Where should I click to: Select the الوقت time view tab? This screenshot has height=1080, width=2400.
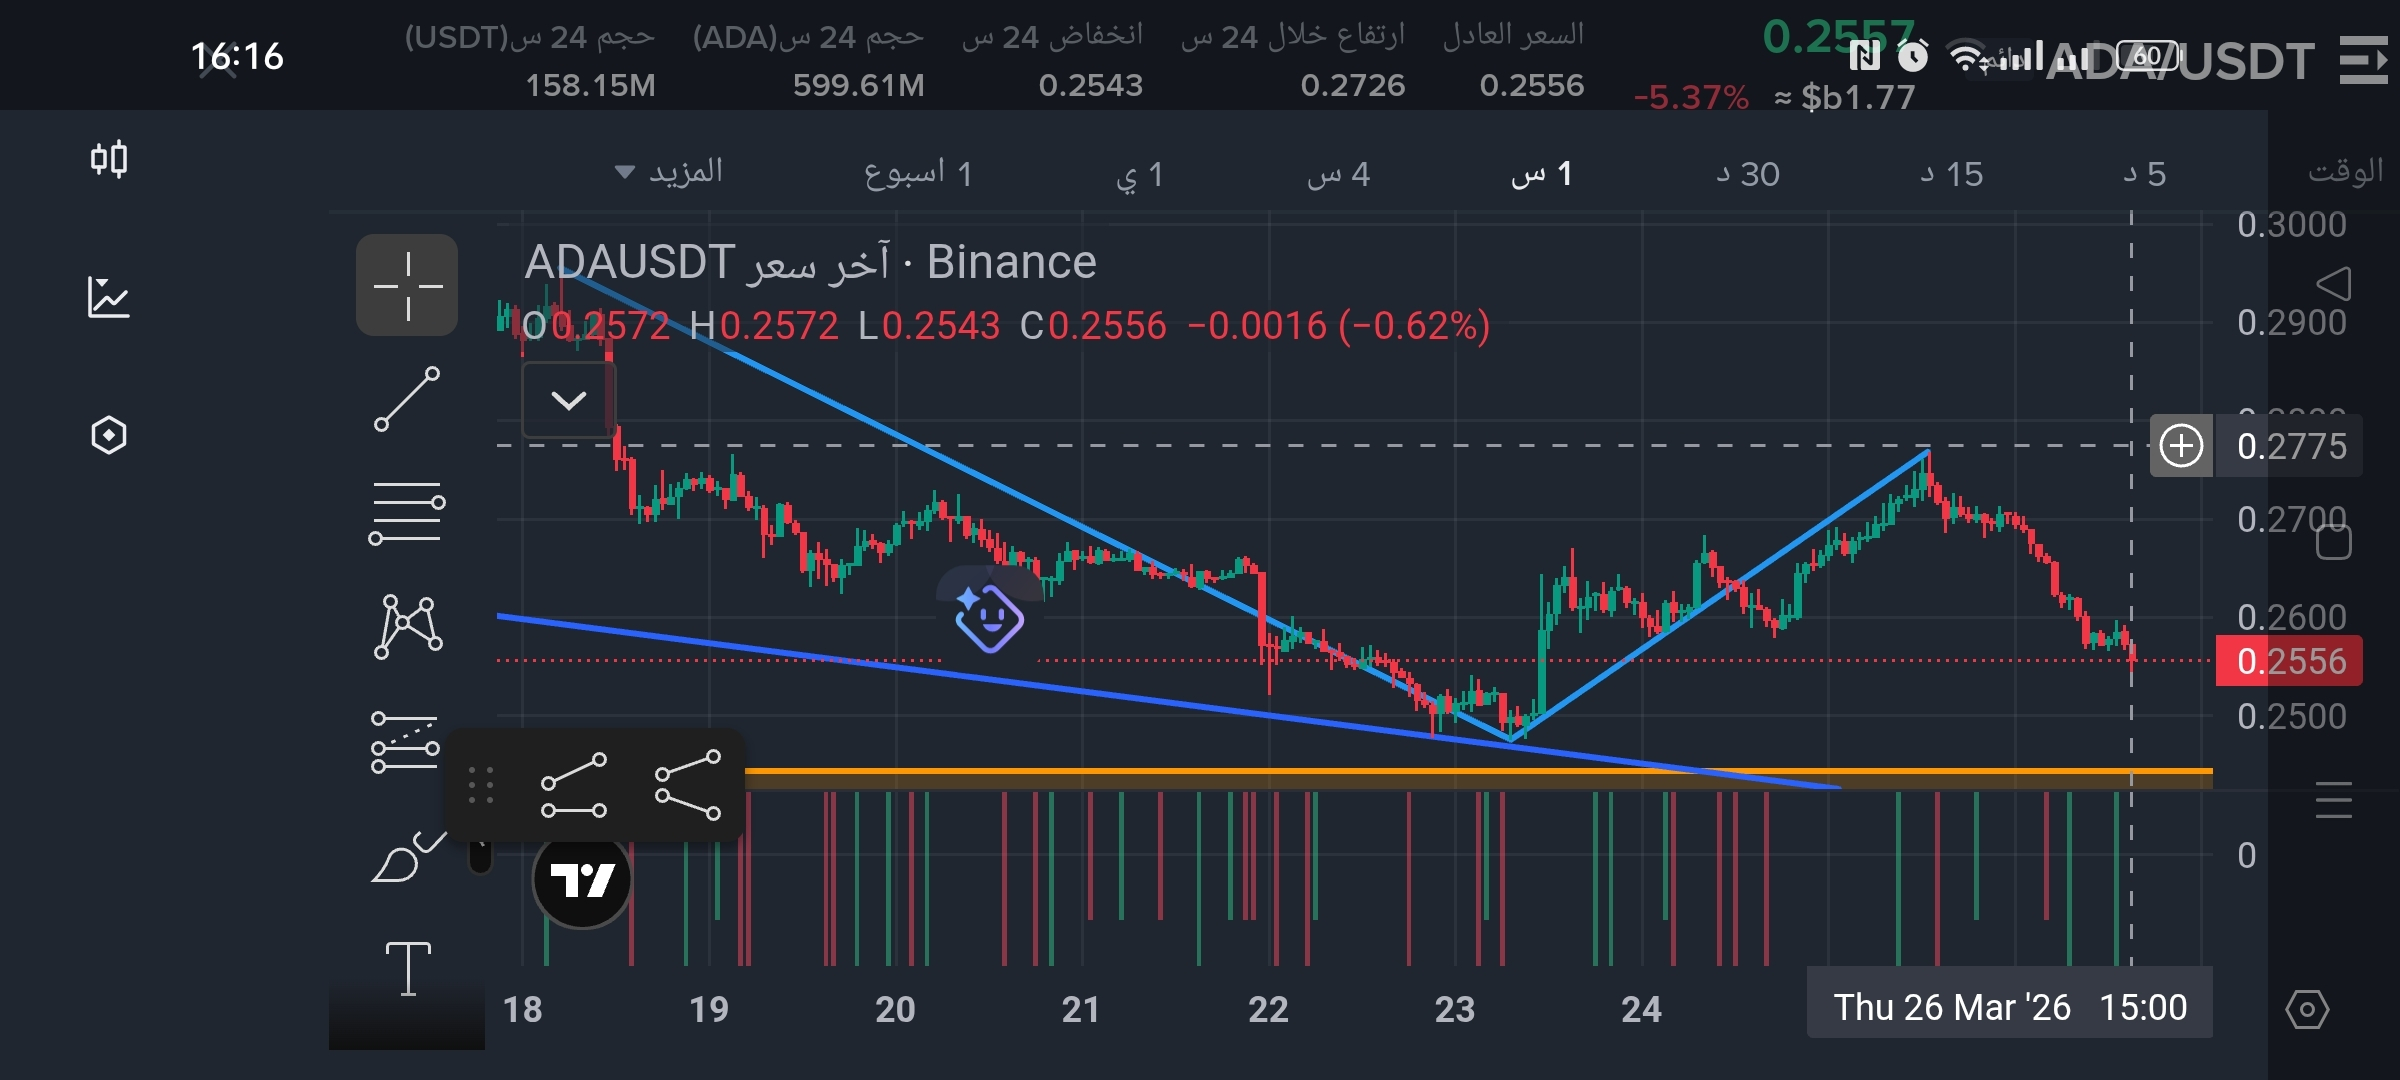(2345, 172)
